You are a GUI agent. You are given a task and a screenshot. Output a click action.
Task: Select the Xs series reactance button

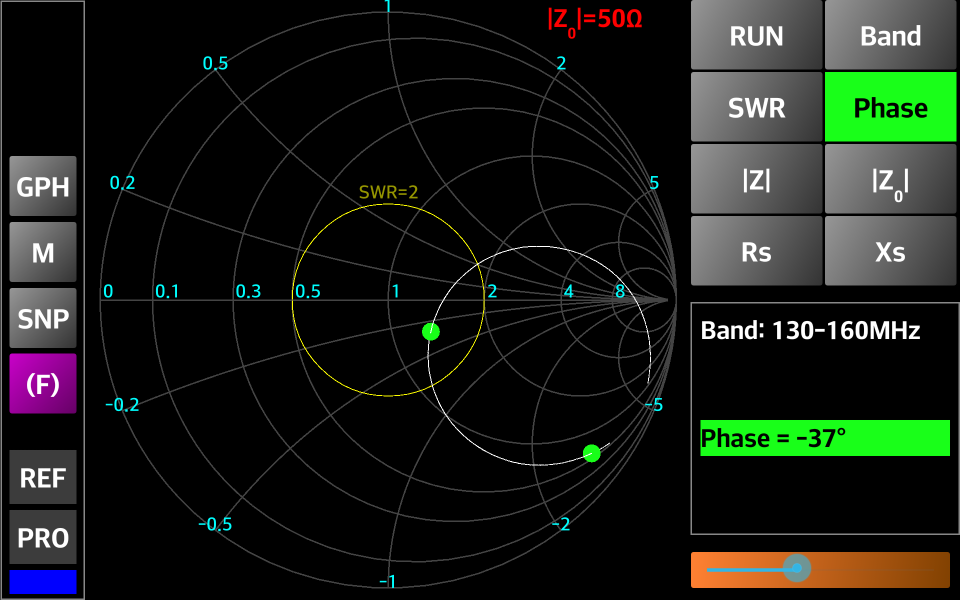pyautogui.click(x=890, y=251)
